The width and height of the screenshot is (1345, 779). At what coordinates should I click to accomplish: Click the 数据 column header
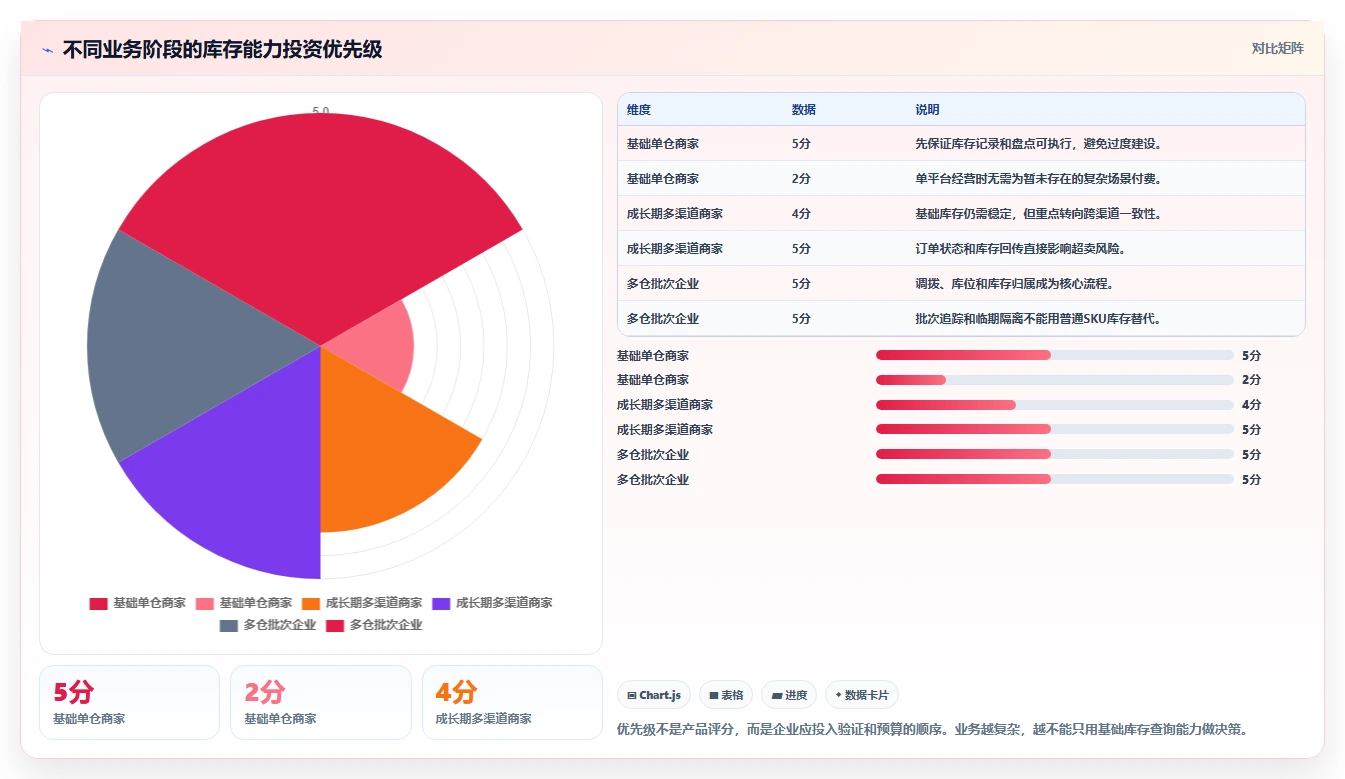coord(804,110)
